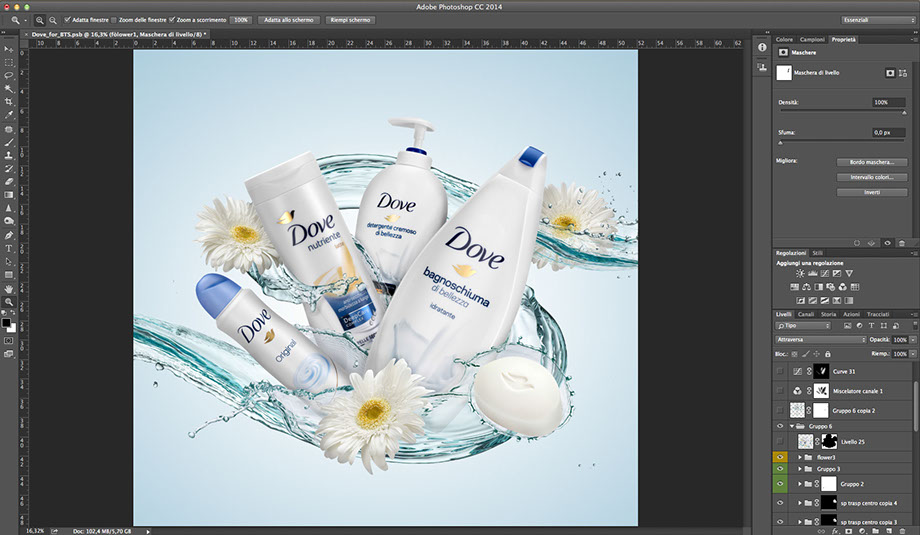The height and width of the screenshot is (535, 920).
Task: Hide the Gruppo 6 group
Action: coord(780,426)
